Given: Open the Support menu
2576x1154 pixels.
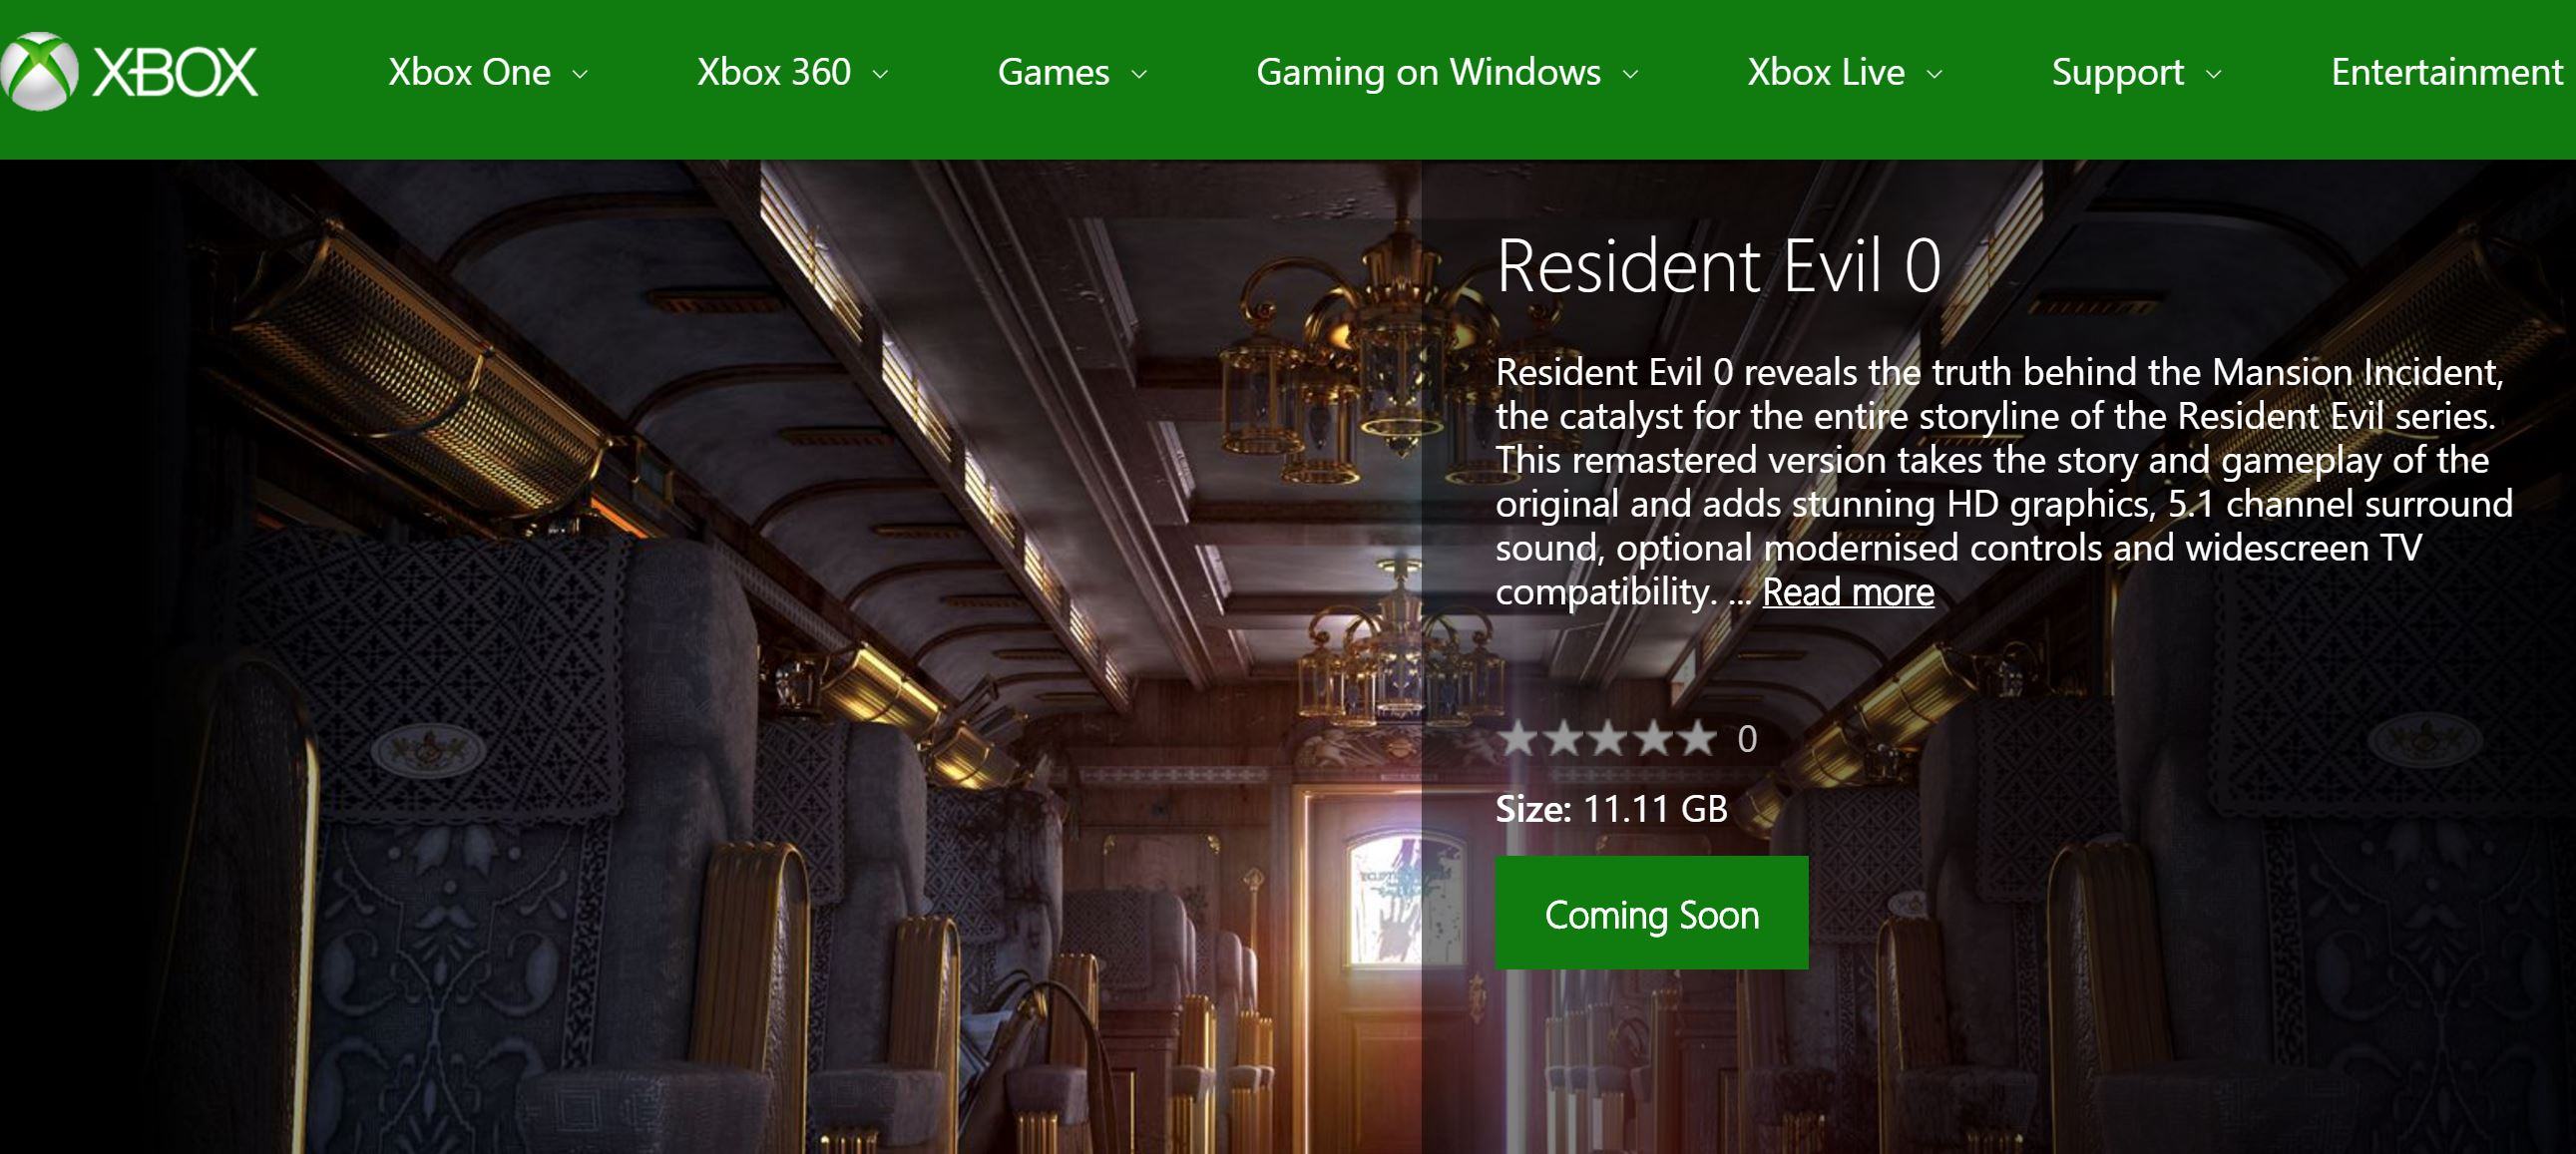Looking at the screenshot, I should (2118, 72).
